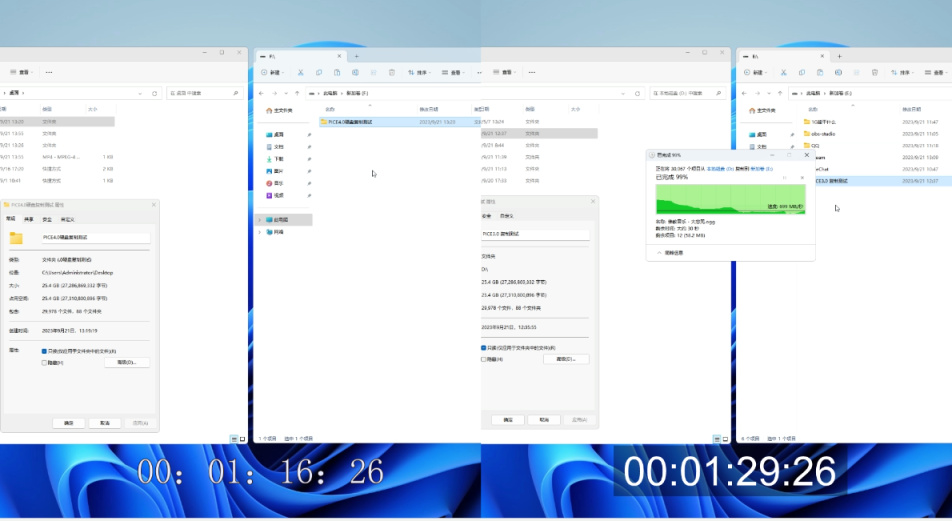The height and width of the screenshot is (521, 952).
Task: Click Advanced (高级) in PCIE3.0 properties dialog
Action: pos(566,359)
